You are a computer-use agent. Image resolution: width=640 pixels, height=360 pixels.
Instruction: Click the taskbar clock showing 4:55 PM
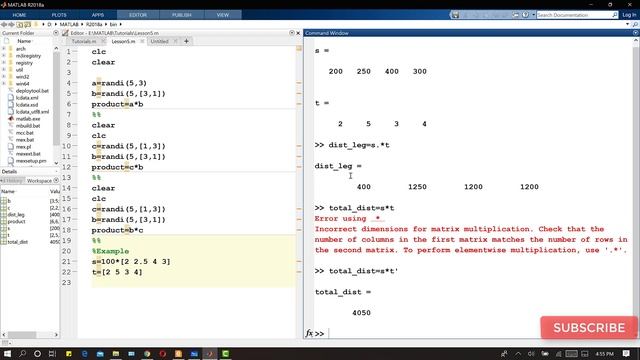pyautogui.click(x=604, y=353)
